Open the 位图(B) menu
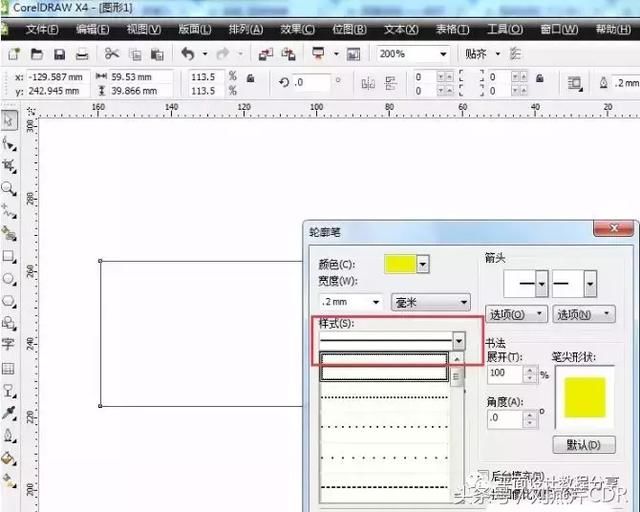Image resolution: width=640 pixels, height=512 pixels. click(349, 29)
